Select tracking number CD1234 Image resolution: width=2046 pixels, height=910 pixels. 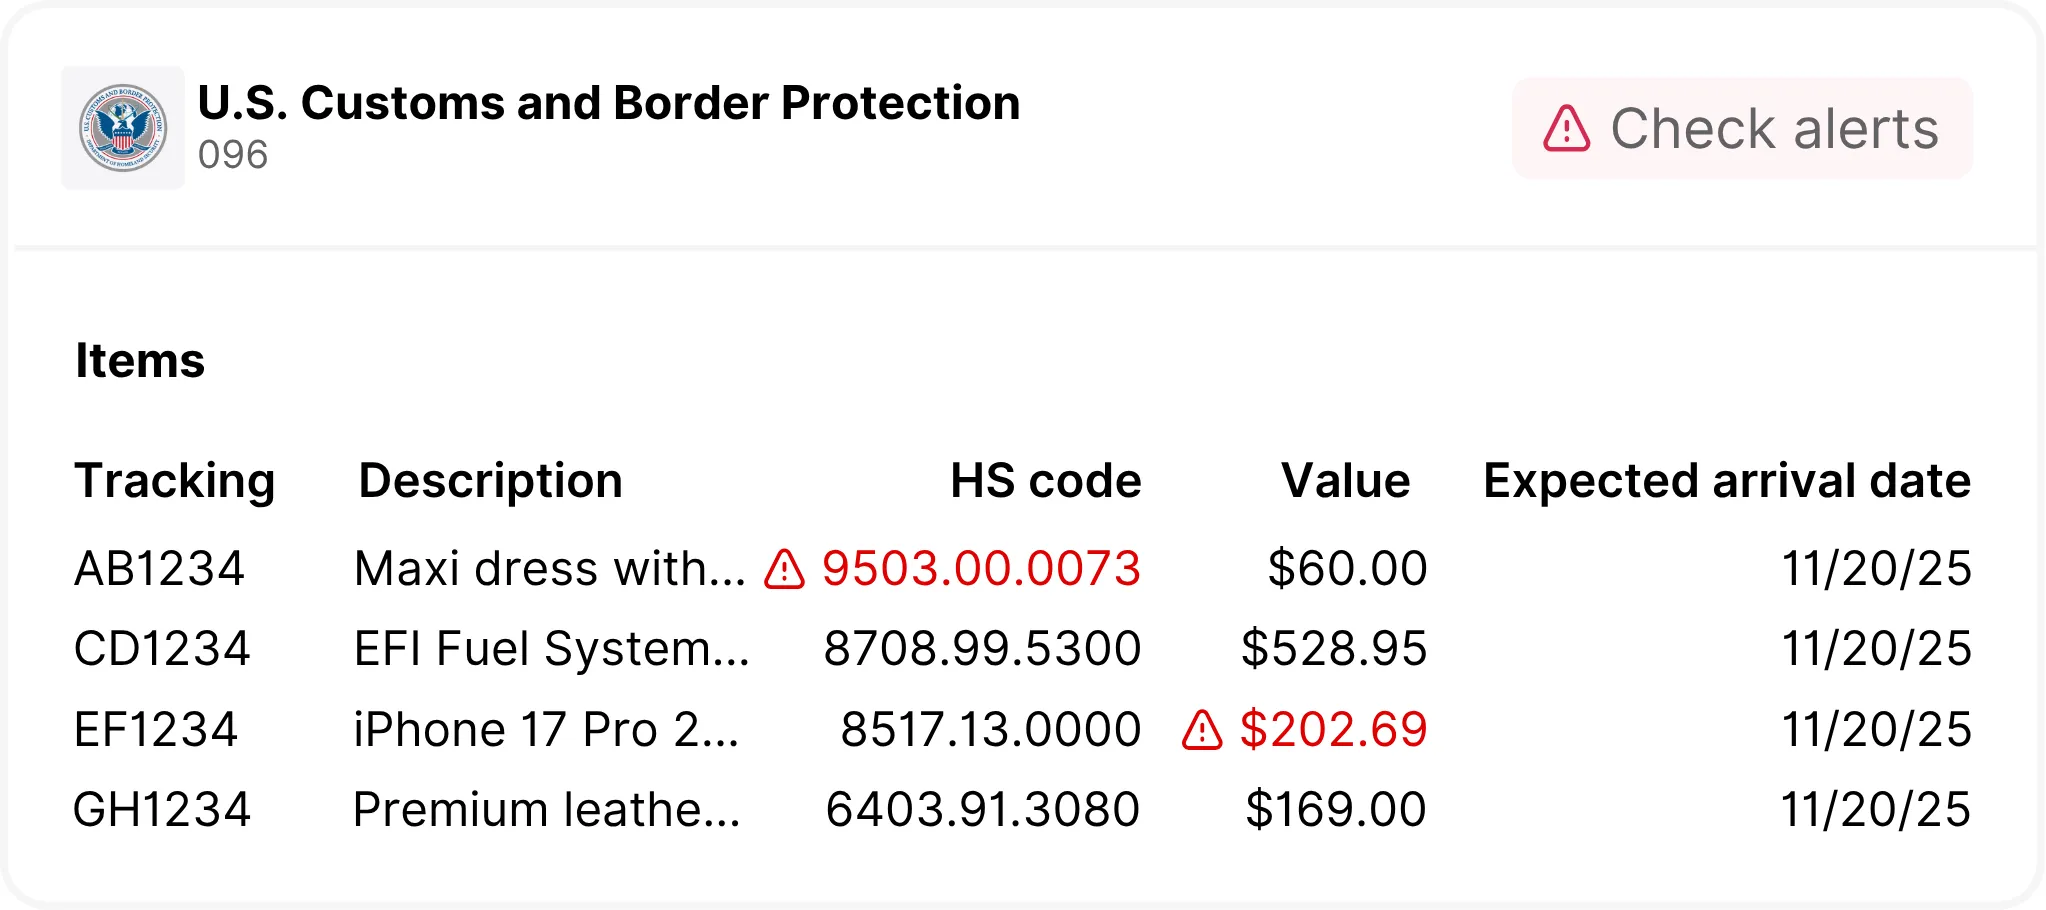(162, 649)
